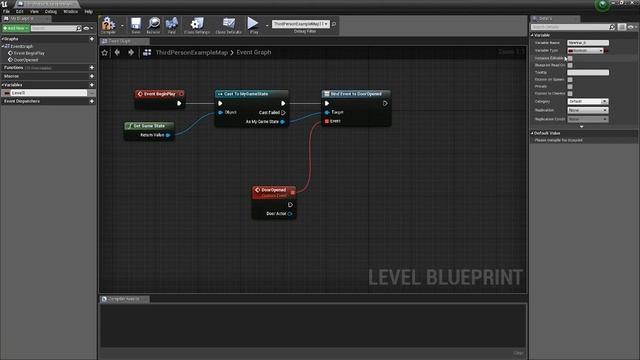Click the green Add New button

pos(16,28)
